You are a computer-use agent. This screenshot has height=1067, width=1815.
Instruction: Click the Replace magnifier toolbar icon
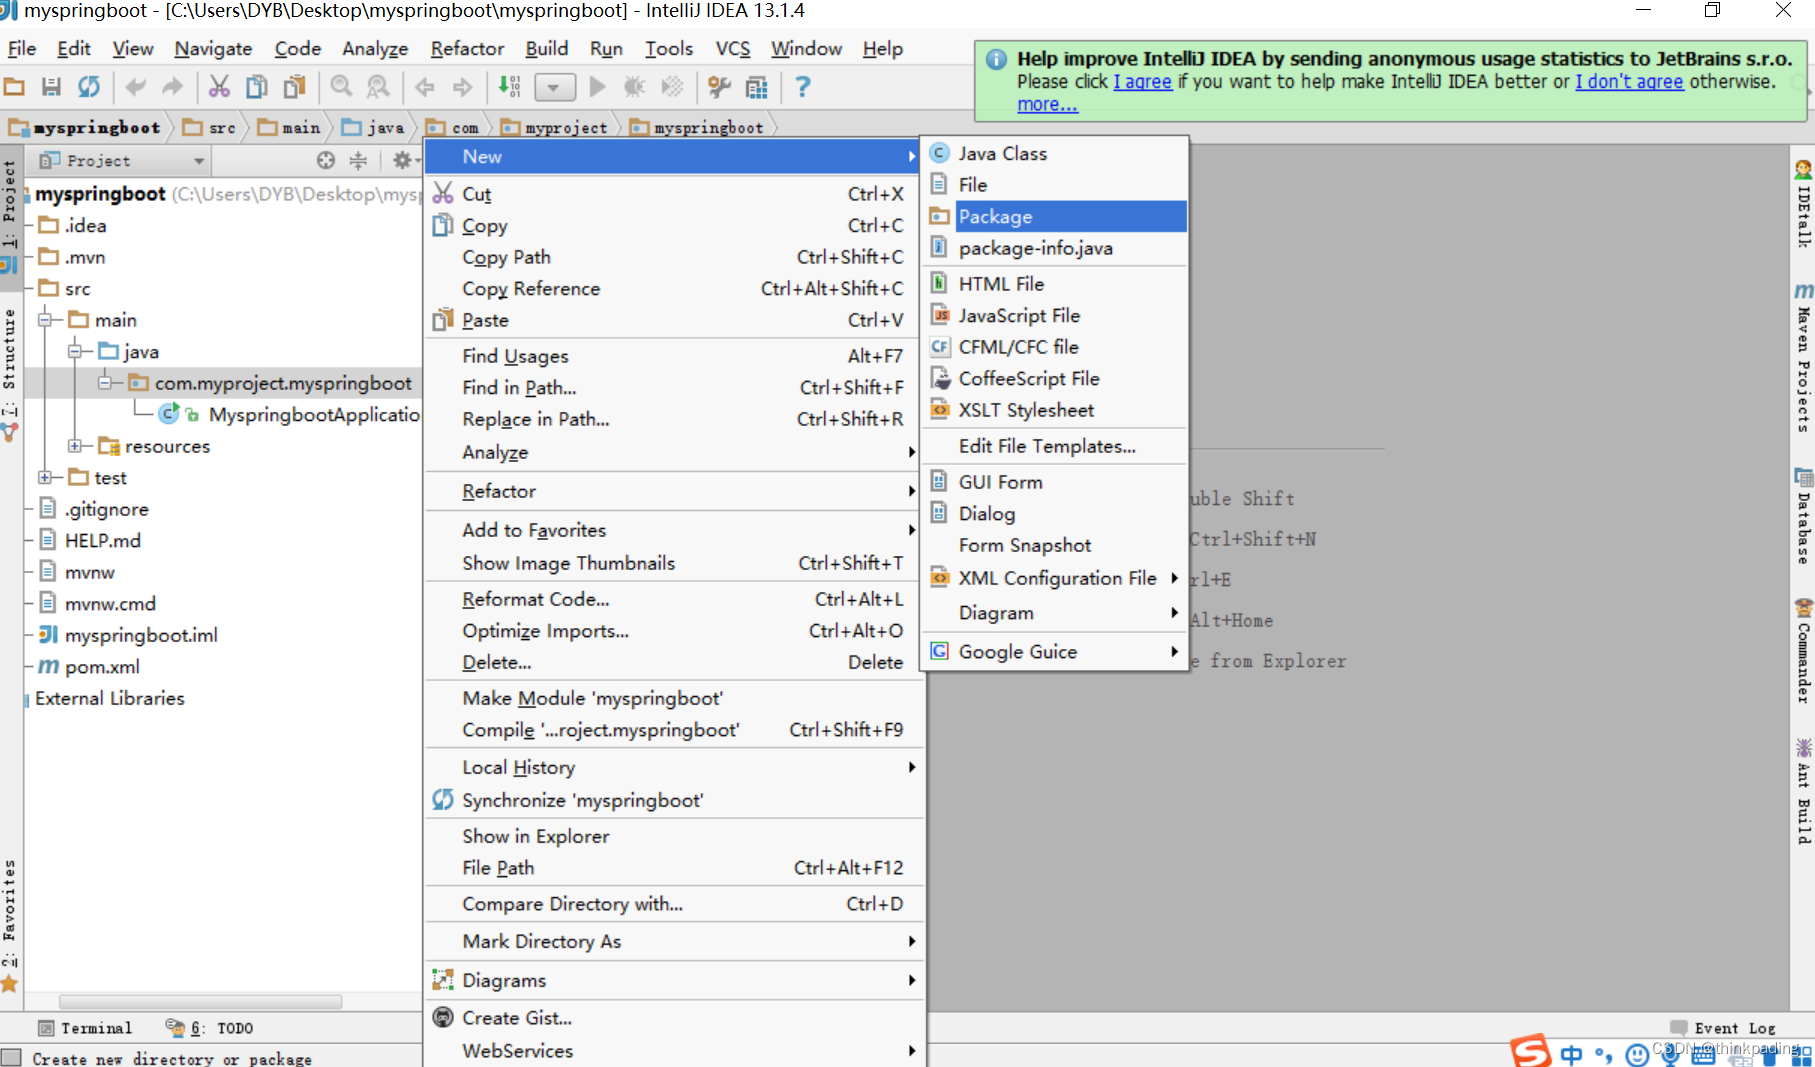click(x=378, y=87)
